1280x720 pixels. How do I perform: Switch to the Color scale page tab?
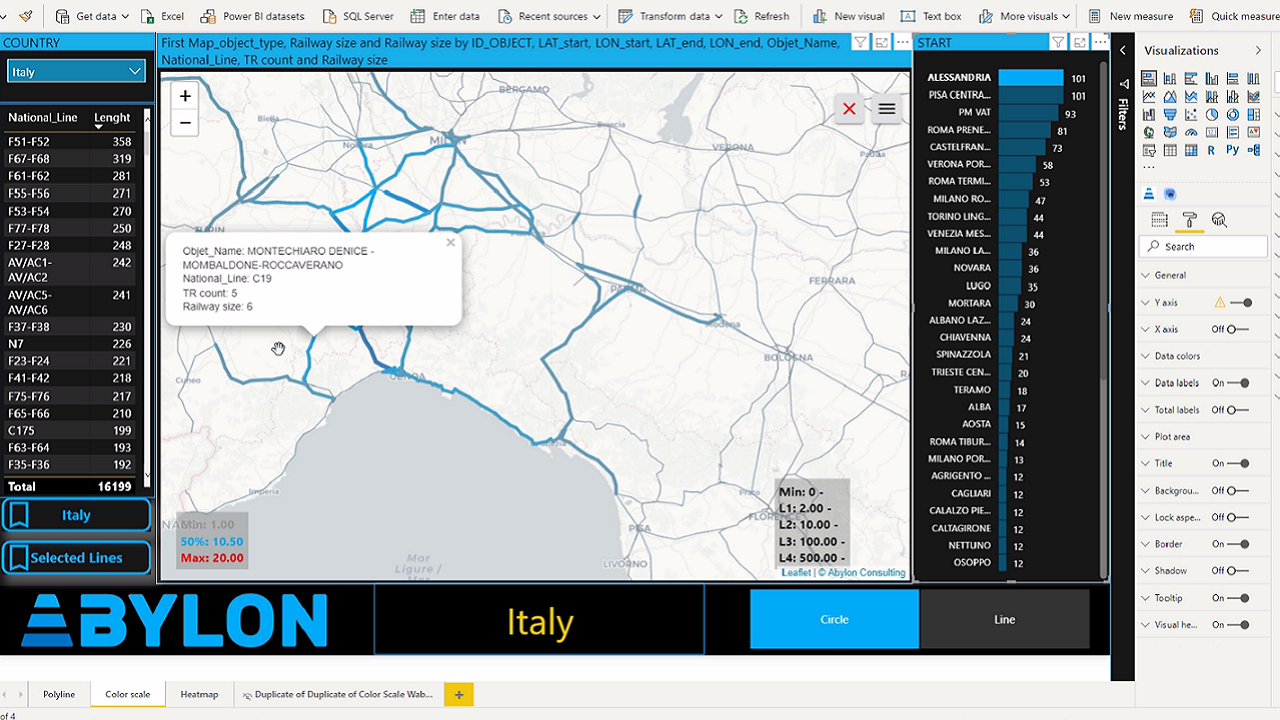128,694
